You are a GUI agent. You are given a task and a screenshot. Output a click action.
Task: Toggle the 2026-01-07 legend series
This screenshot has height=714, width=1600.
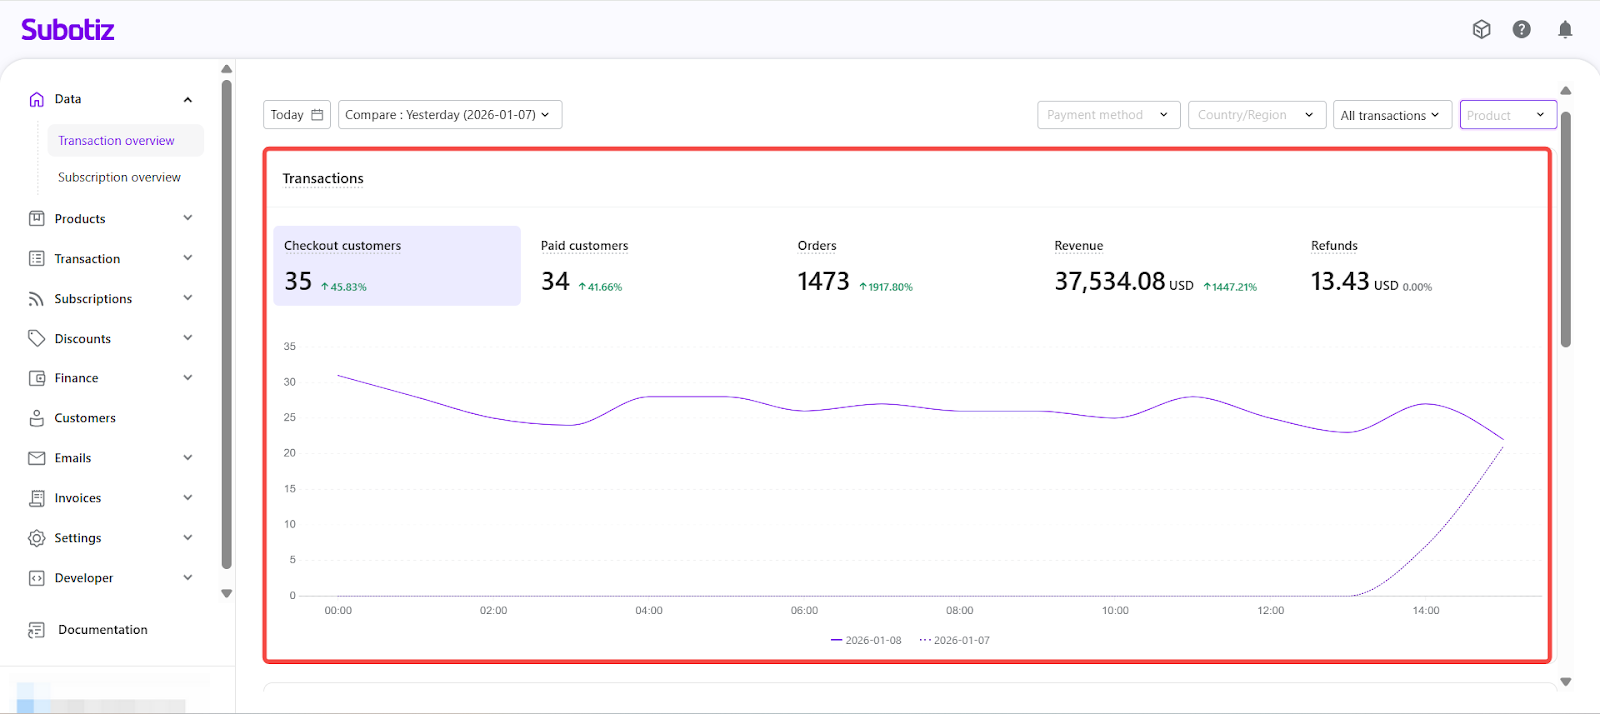[954, 640]
